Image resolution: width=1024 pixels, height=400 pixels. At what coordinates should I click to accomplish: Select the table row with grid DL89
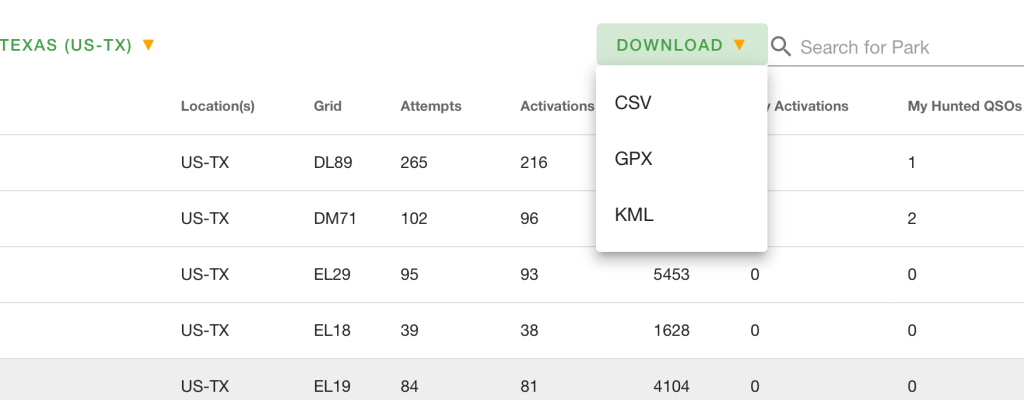332,162
